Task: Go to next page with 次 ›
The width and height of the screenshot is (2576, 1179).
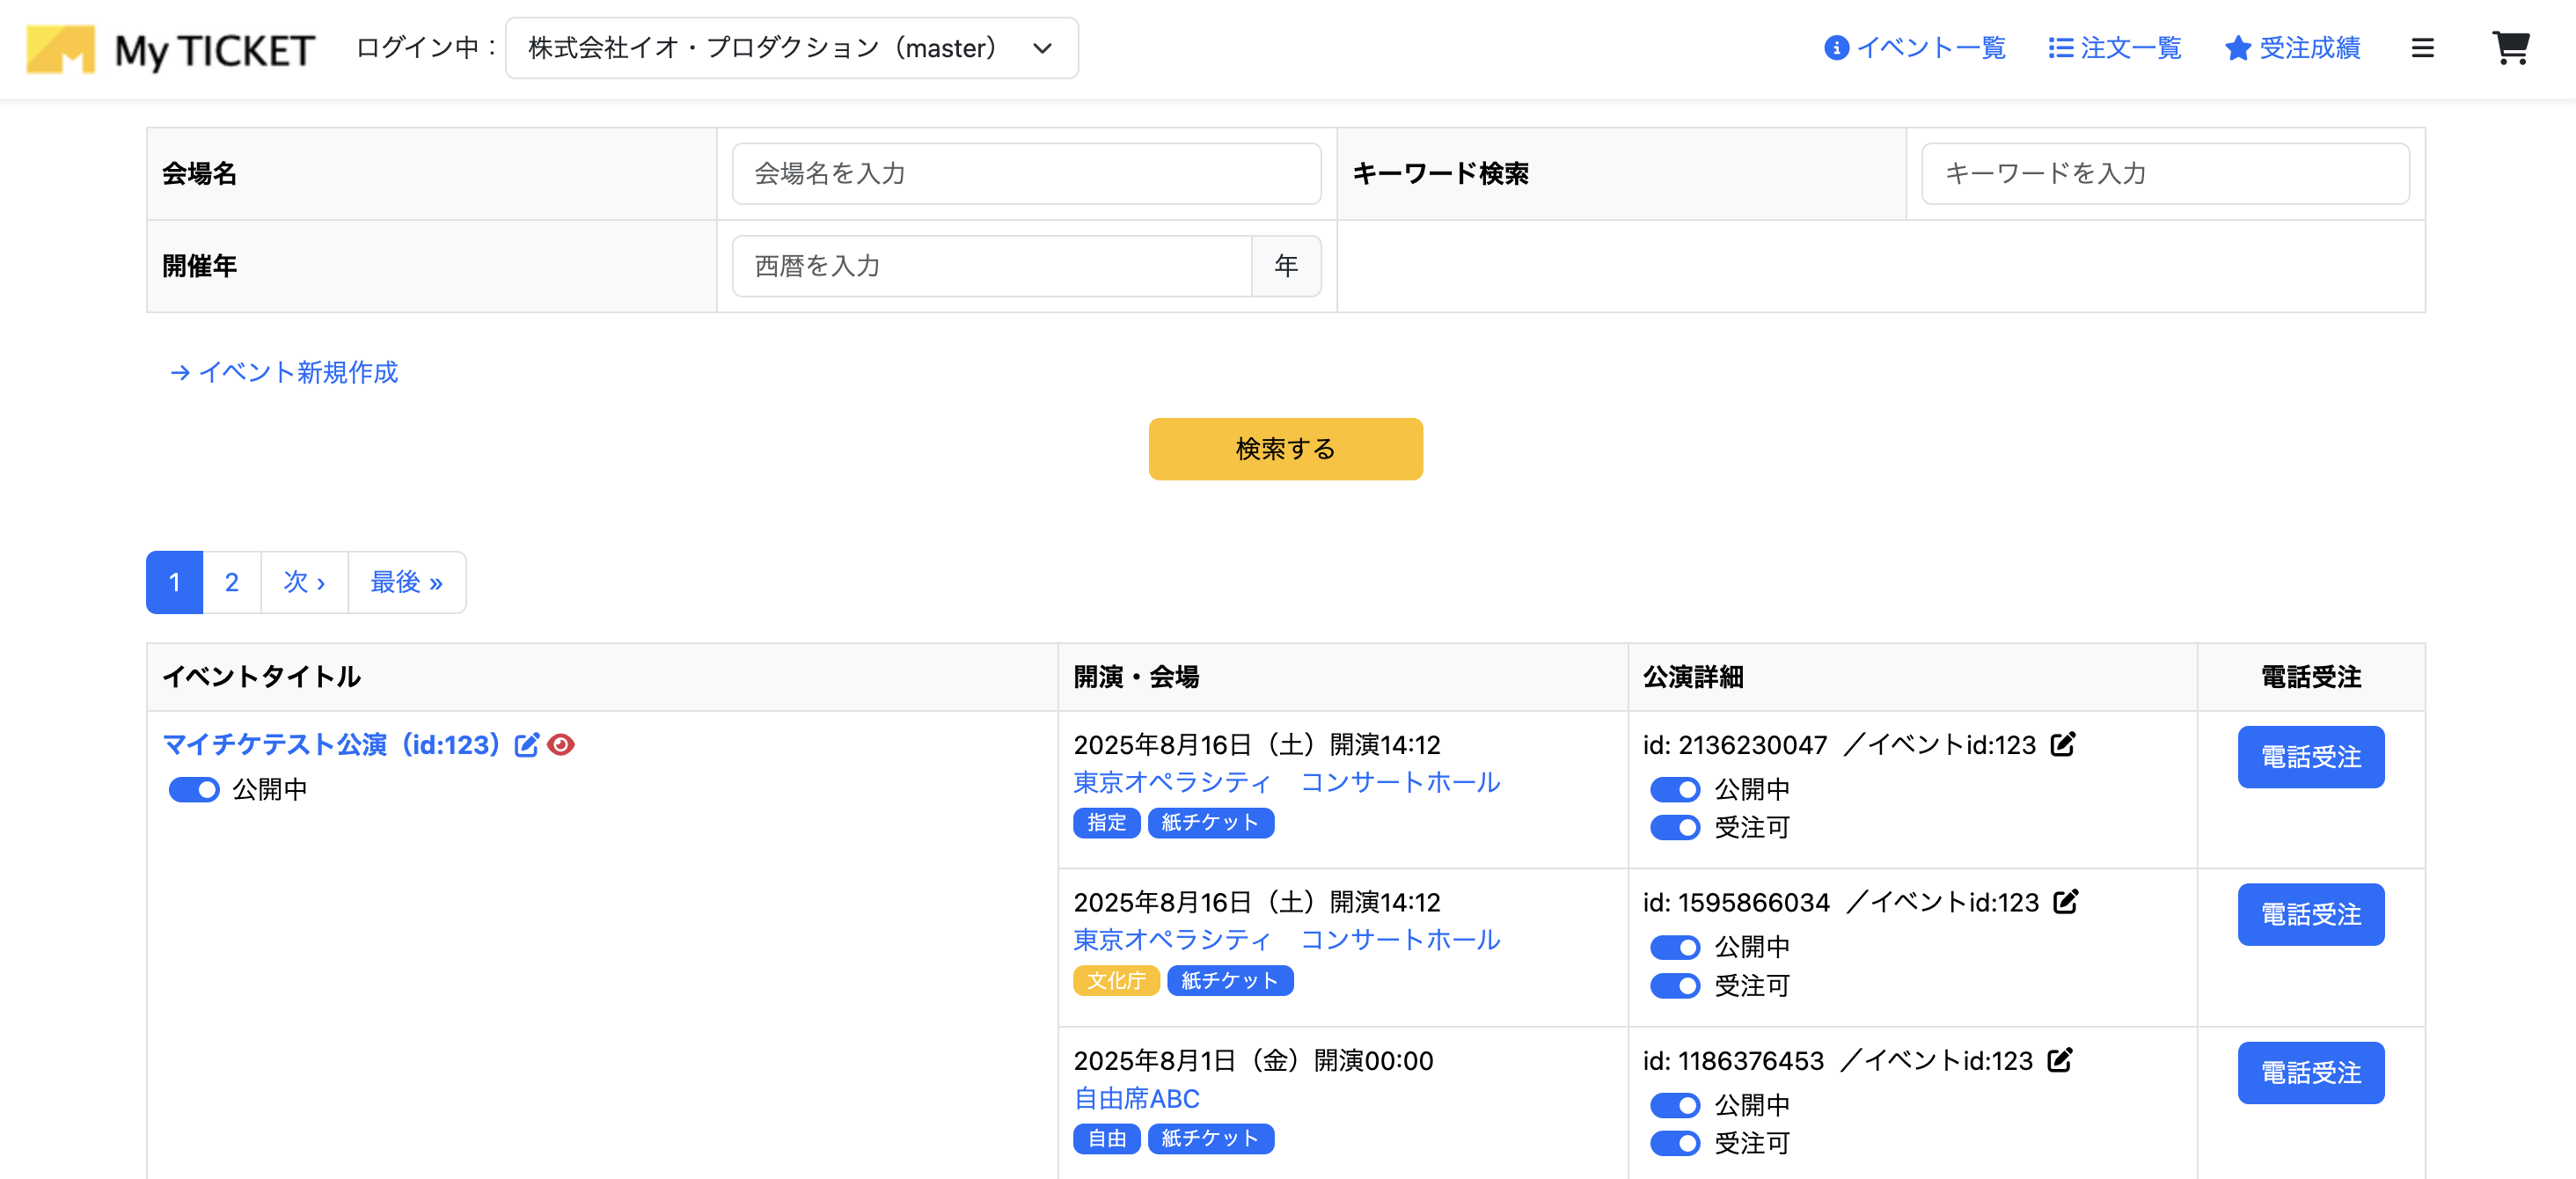Action: [x=304, y=582]
